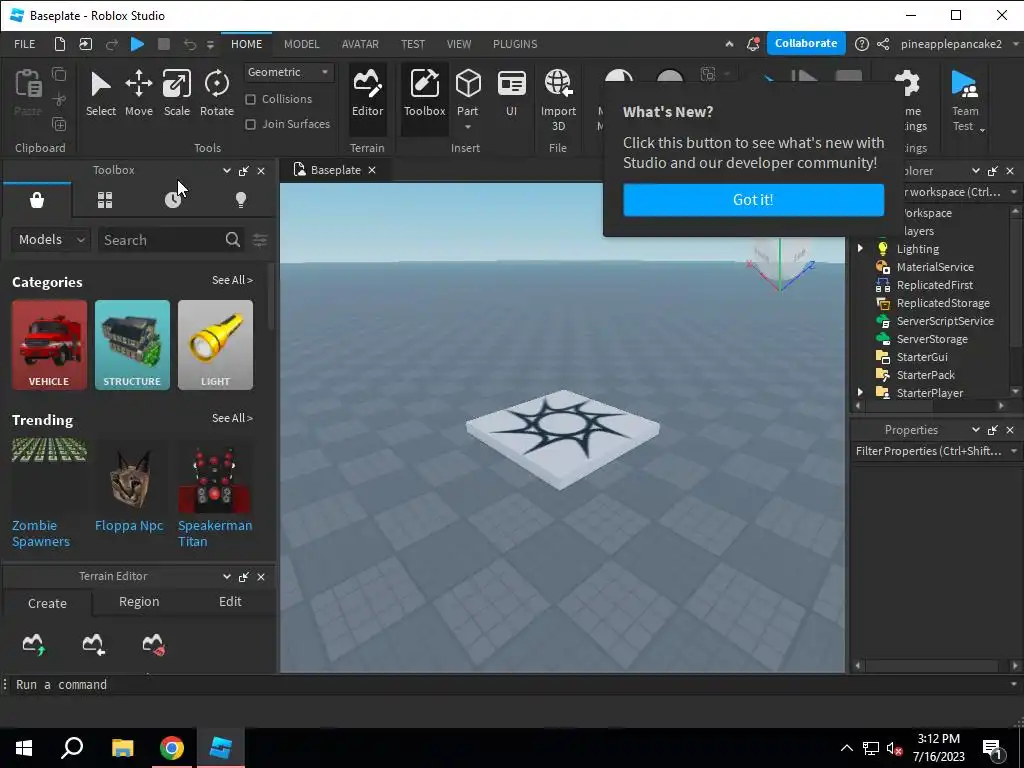Switch to the MODEL ribbon tab
The height and width of the screenshot is (768, 1024).
302,44
